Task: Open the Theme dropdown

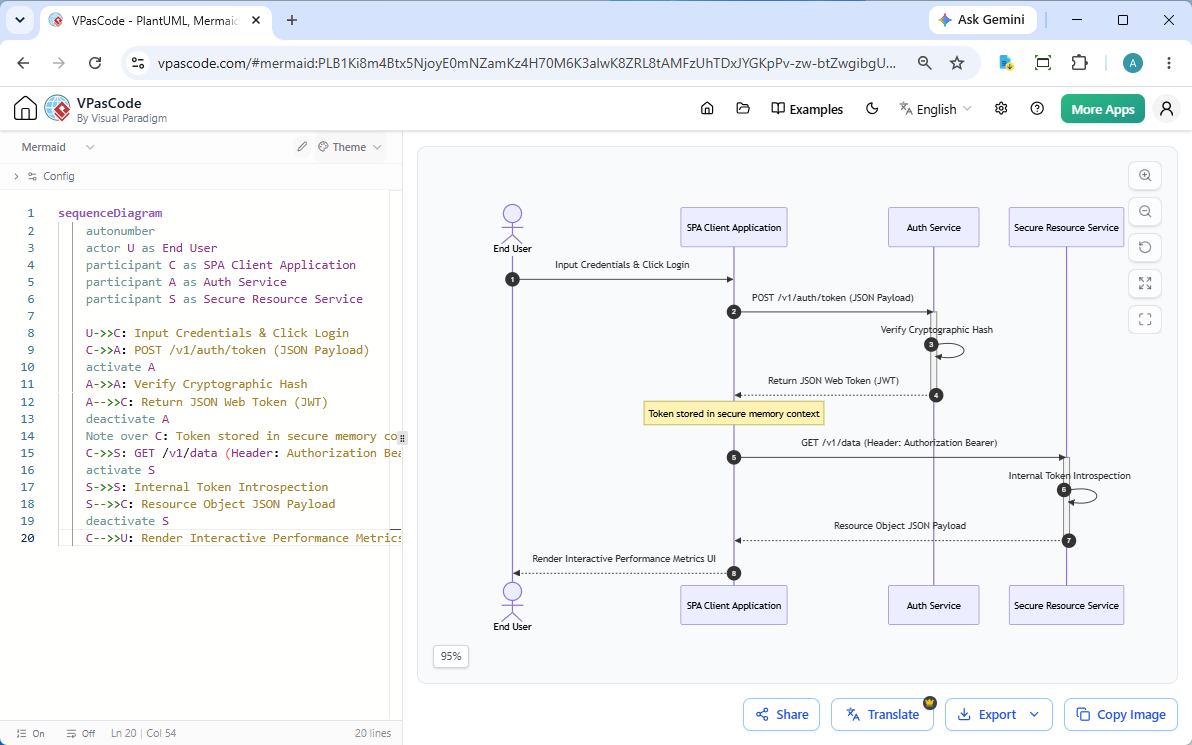Action: coord(350,147)
